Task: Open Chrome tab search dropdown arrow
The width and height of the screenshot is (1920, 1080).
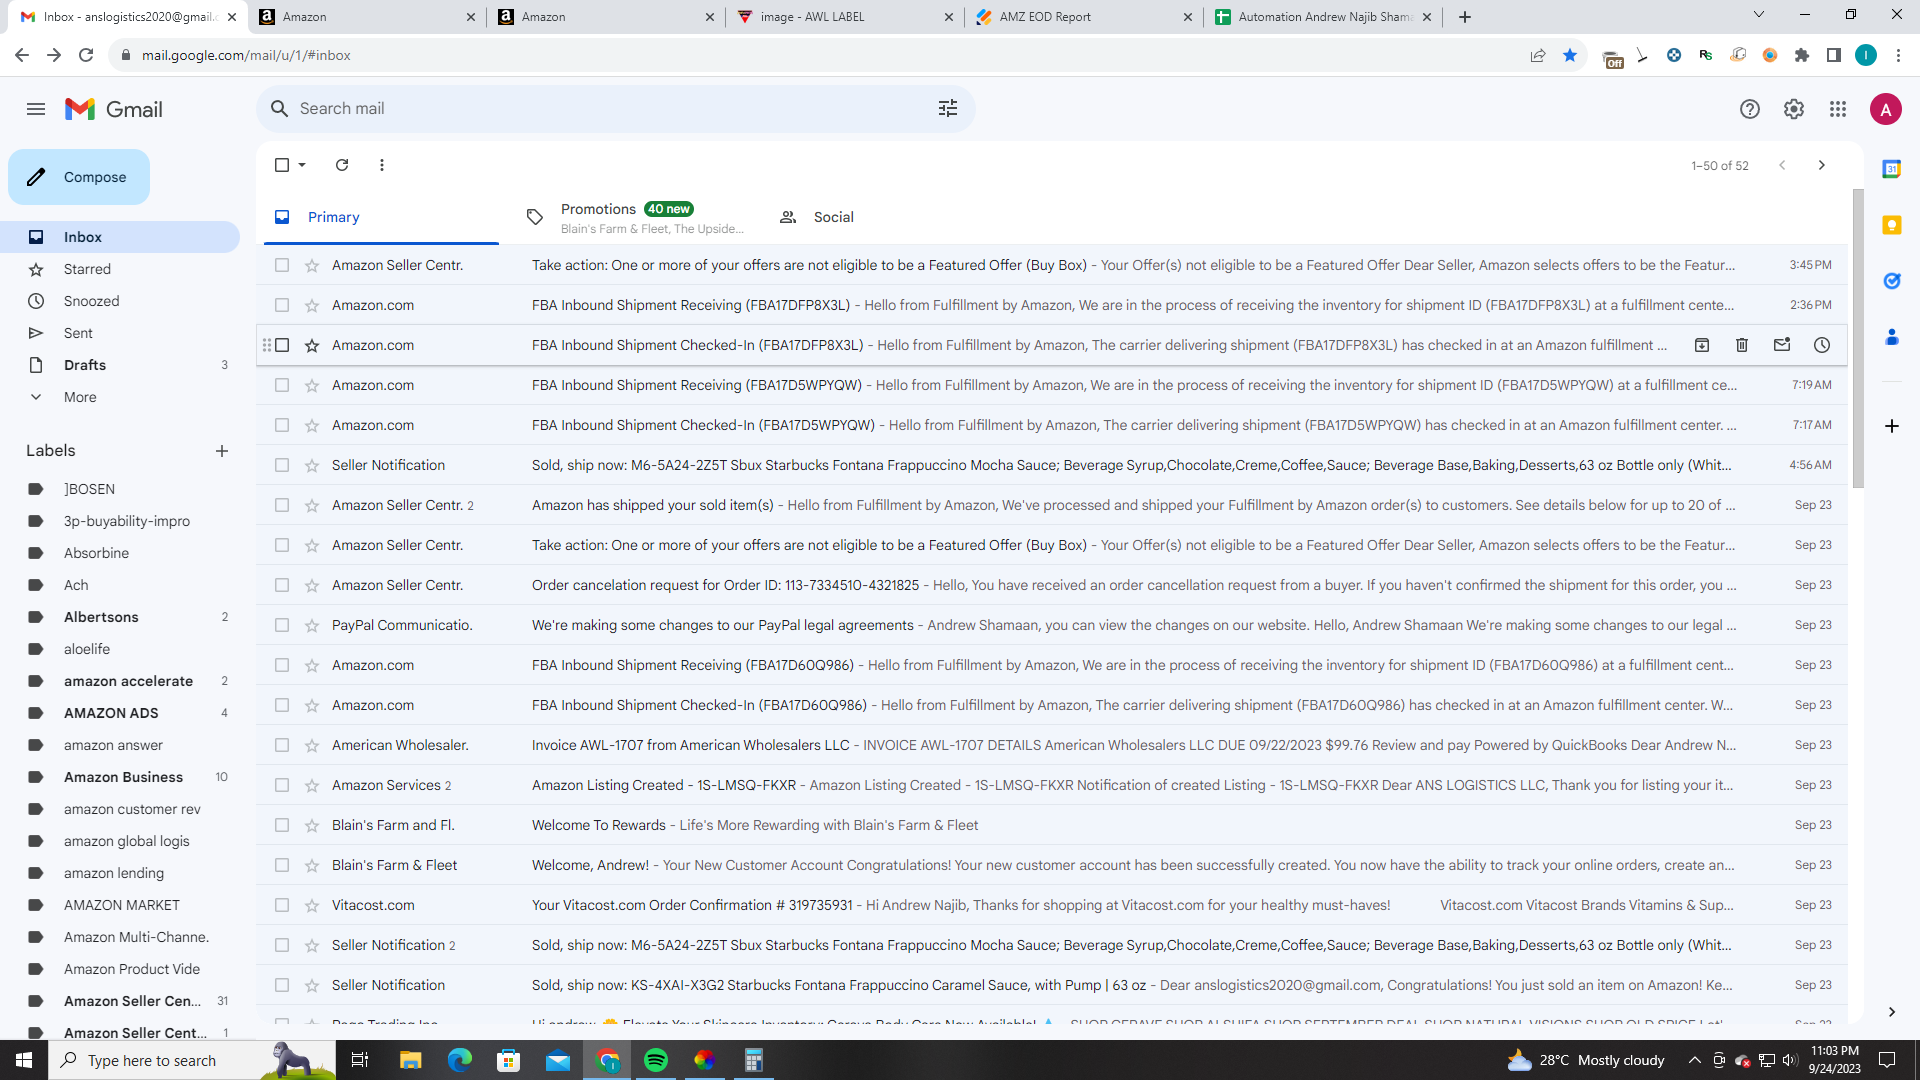Action: pyautogui.click(x=1759, y=15)
